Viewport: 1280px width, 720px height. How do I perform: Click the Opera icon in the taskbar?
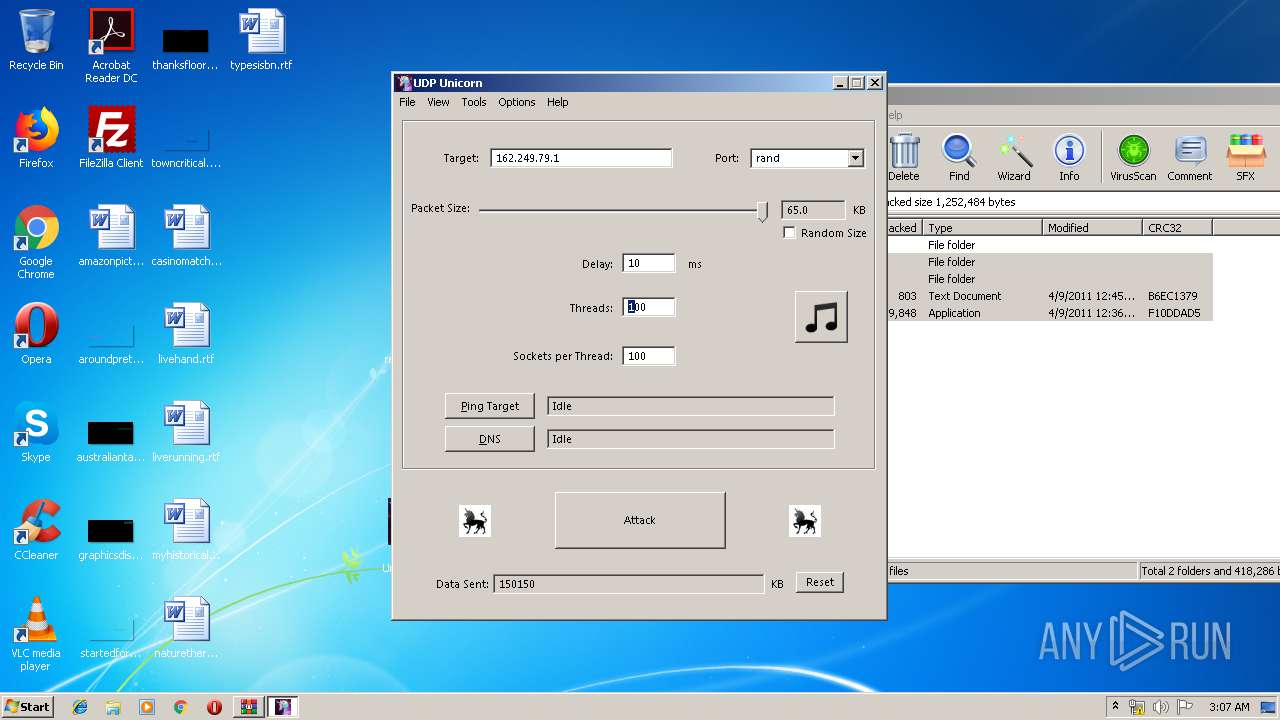[214, 707]
